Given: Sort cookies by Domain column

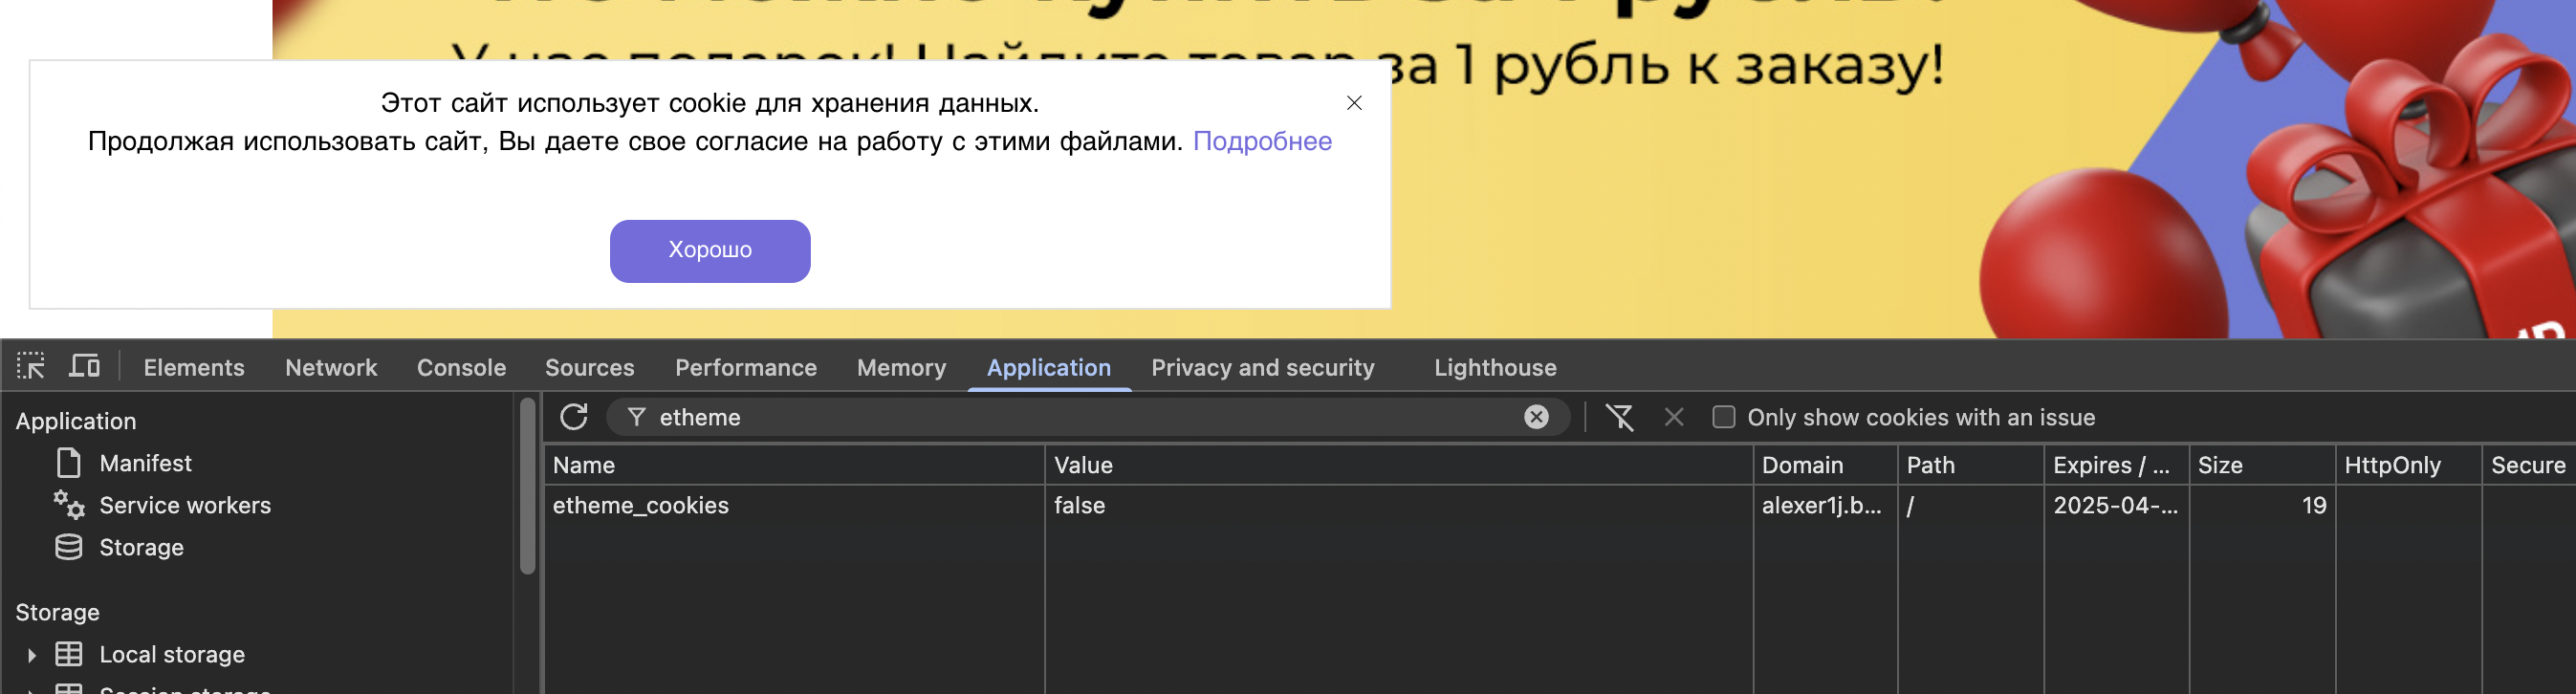Looking at the screenshot, I should click(x=1825, y=465).
